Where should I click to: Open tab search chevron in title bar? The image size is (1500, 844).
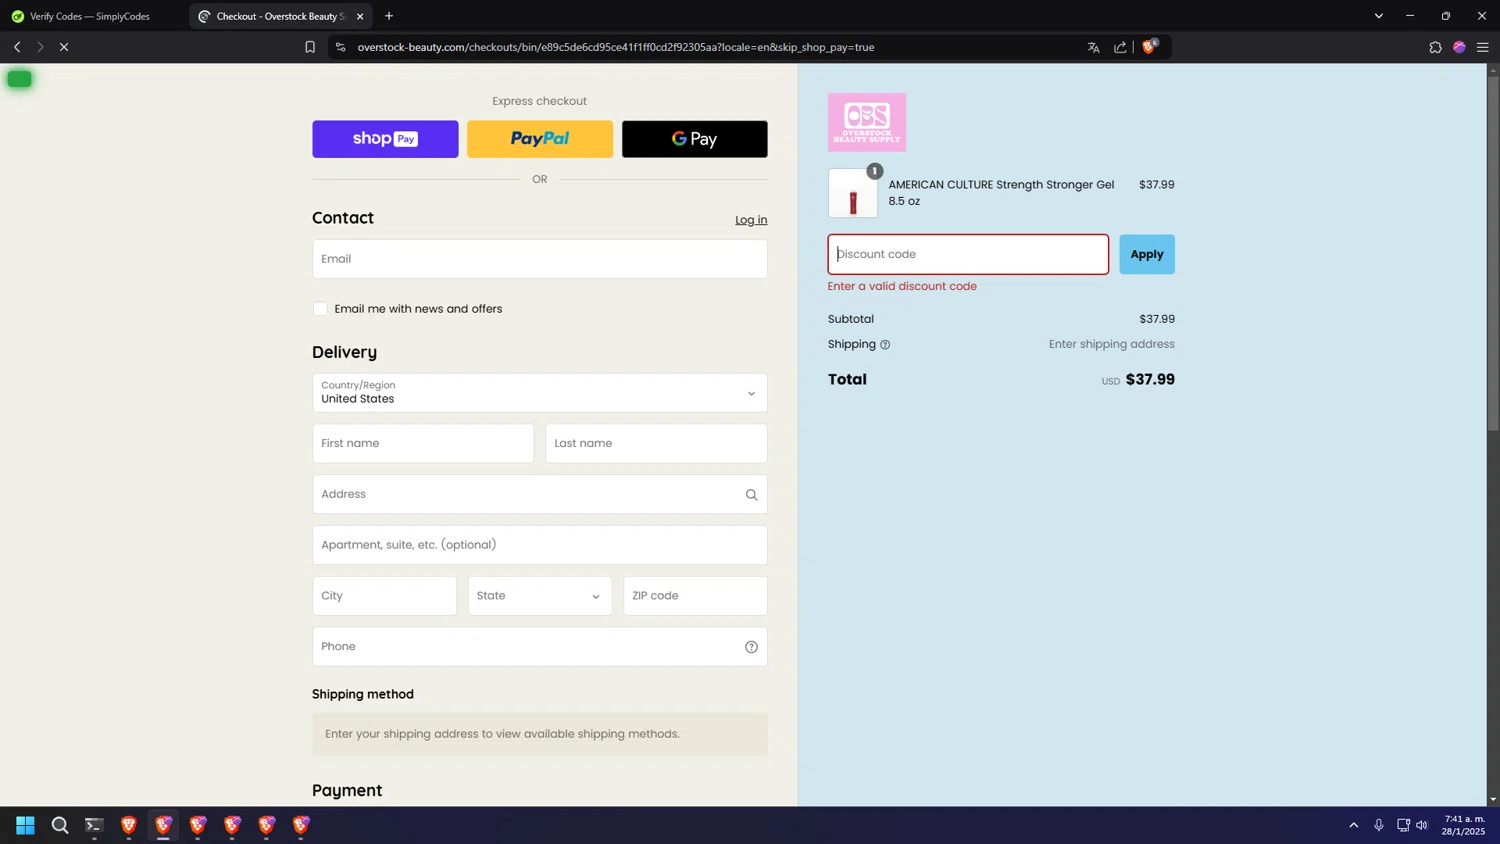(1379, 16)
